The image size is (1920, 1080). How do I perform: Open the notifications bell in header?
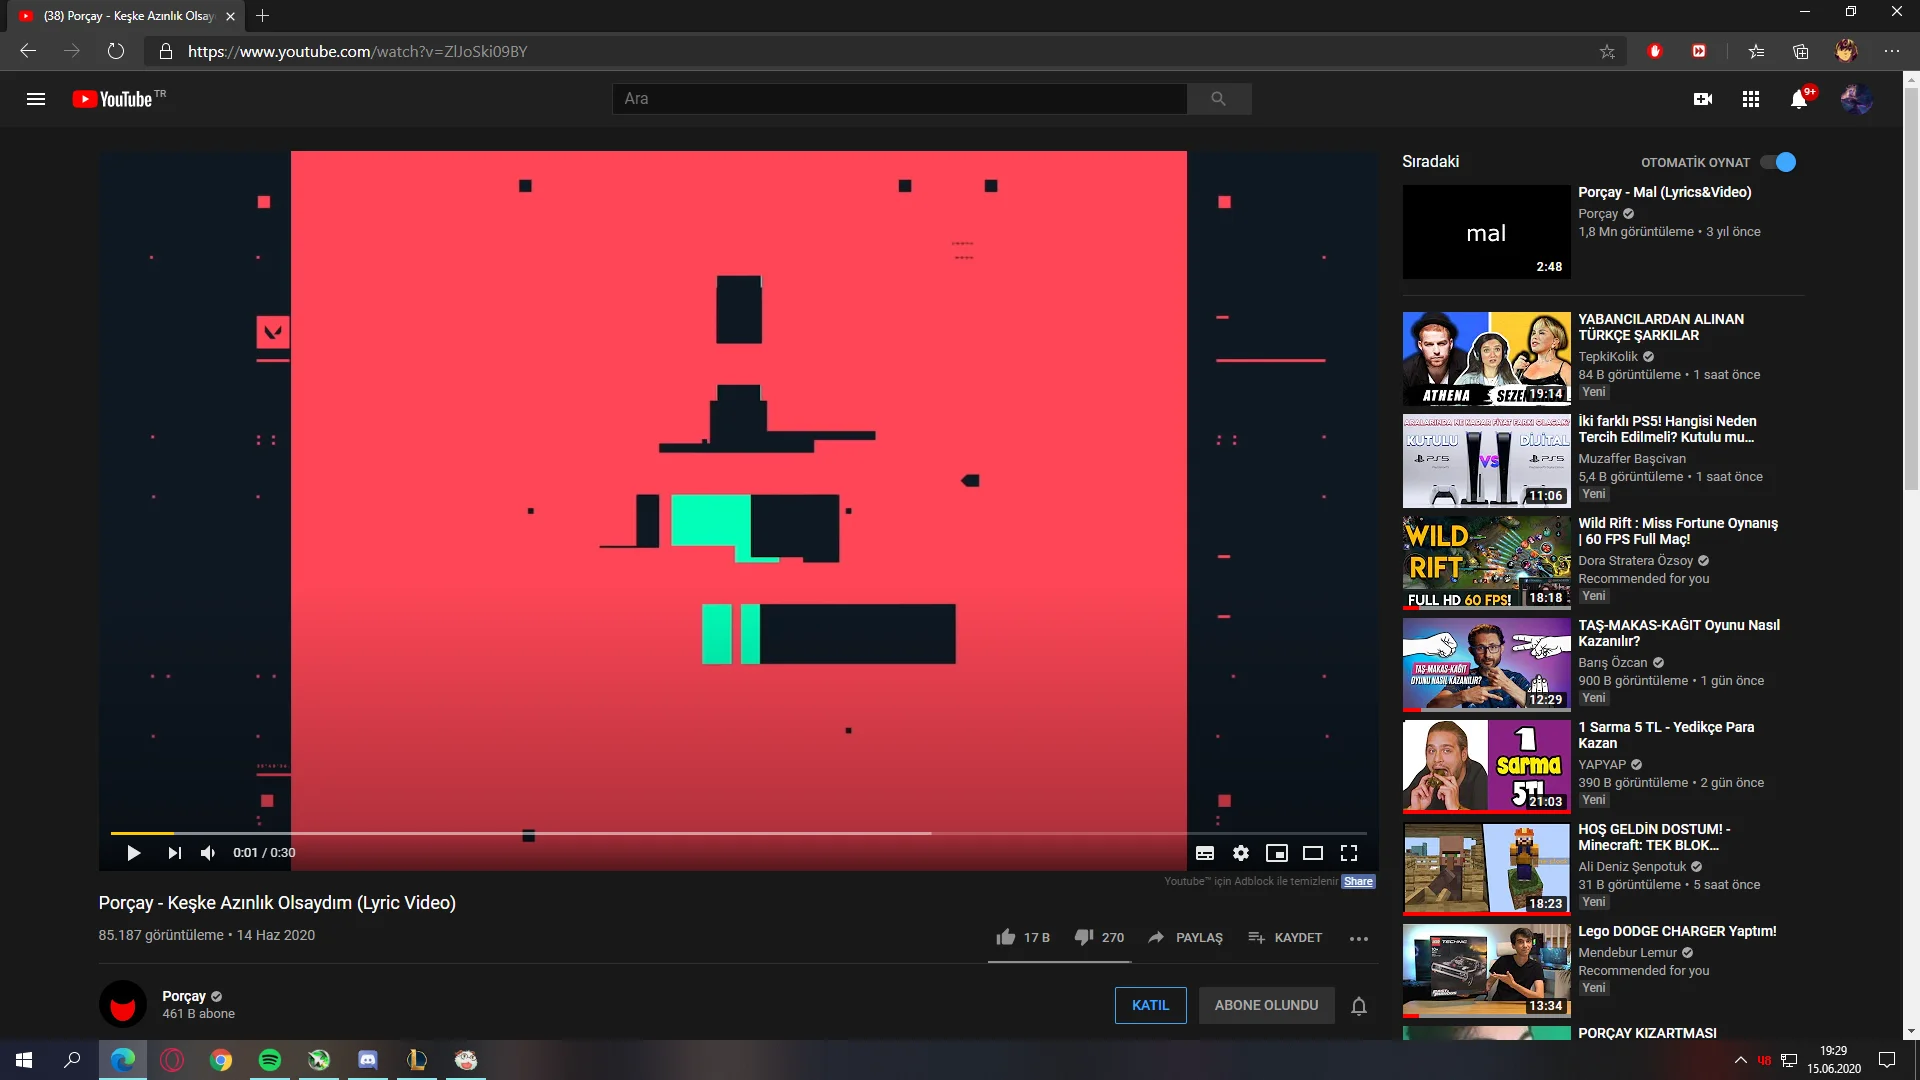pyautogui.click(x=1799, y=99)
